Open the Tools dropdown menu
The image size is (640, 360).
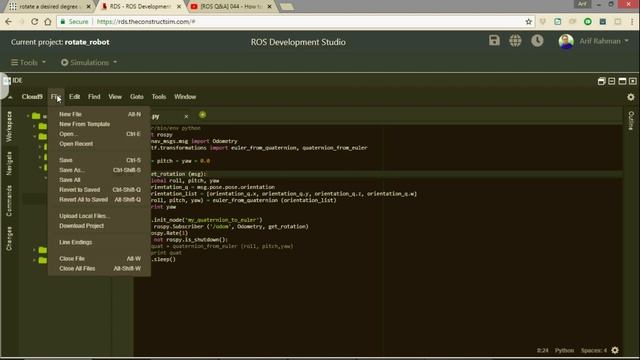(x=28, y=62)
